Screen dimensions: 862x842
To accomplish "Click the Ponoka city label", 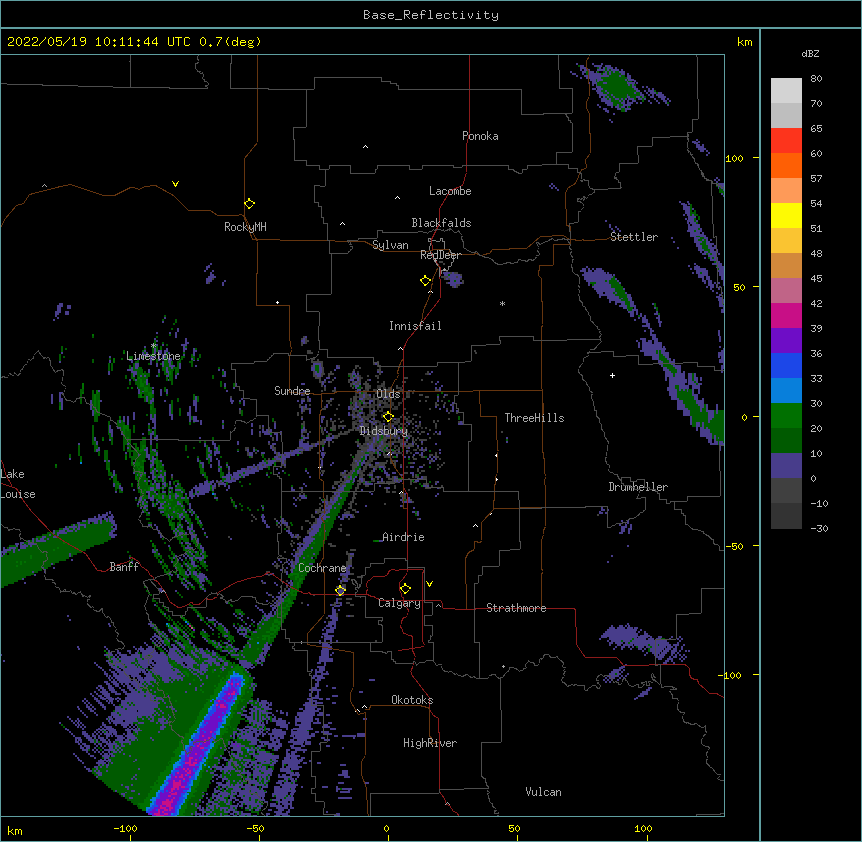I will pos(480,136).
